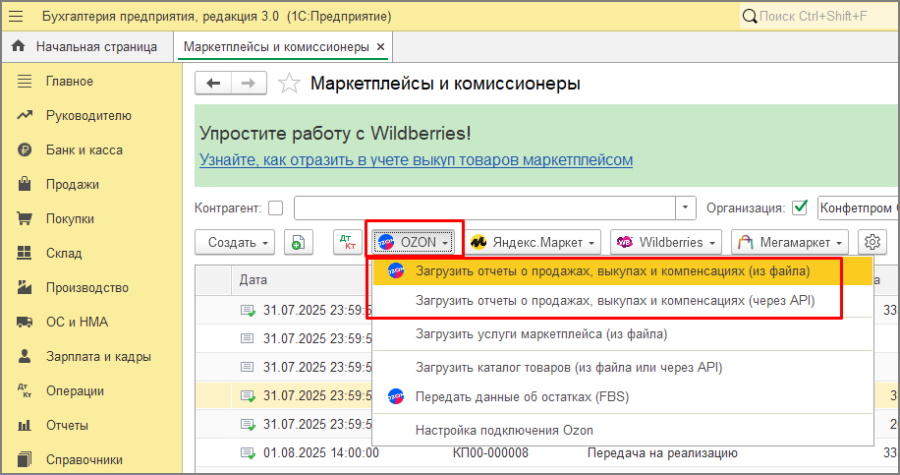Click the search magnifier icon
The width and height of the screenshot is (900, 475).
click(x=749, y=16)
